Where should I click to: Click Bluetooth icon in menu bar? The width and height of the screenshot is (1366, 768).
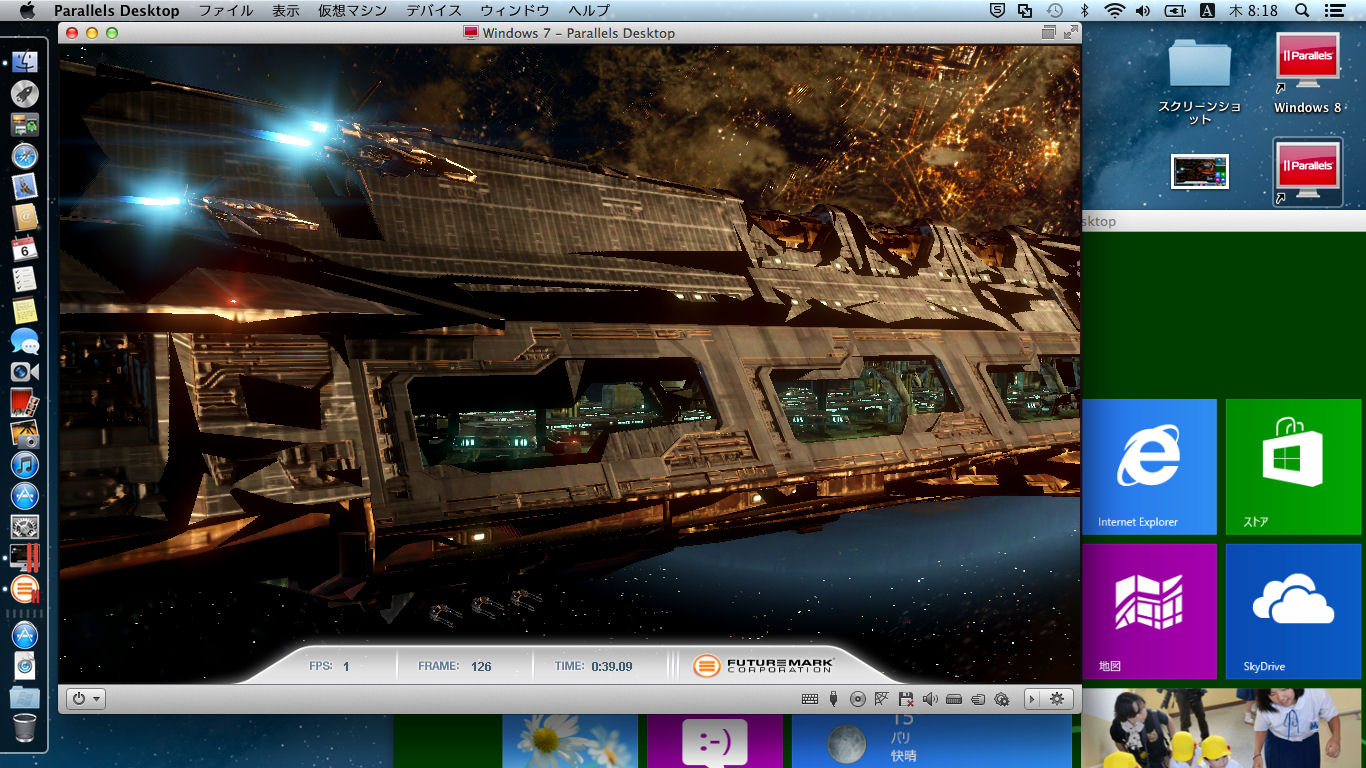tap(1084, 10)
